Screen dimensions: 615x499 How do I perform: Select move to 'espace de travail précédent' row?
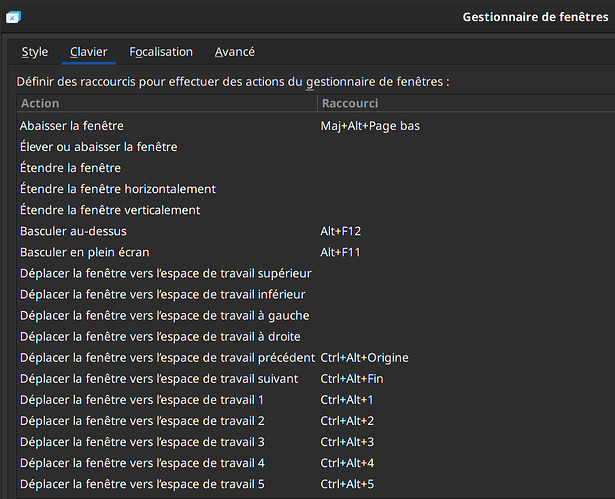coord(167,357)
